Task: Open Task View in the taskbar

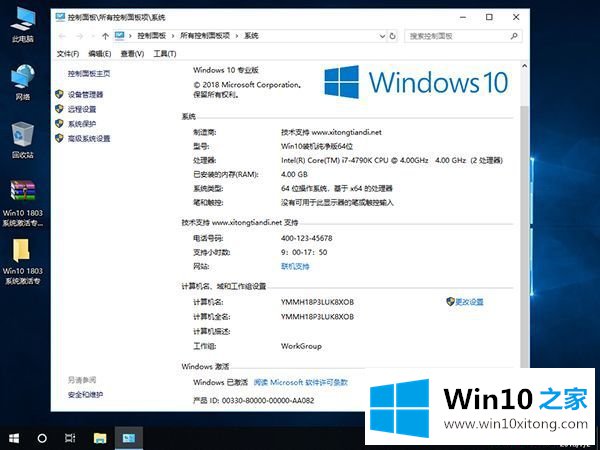Action: pos(70,438)
